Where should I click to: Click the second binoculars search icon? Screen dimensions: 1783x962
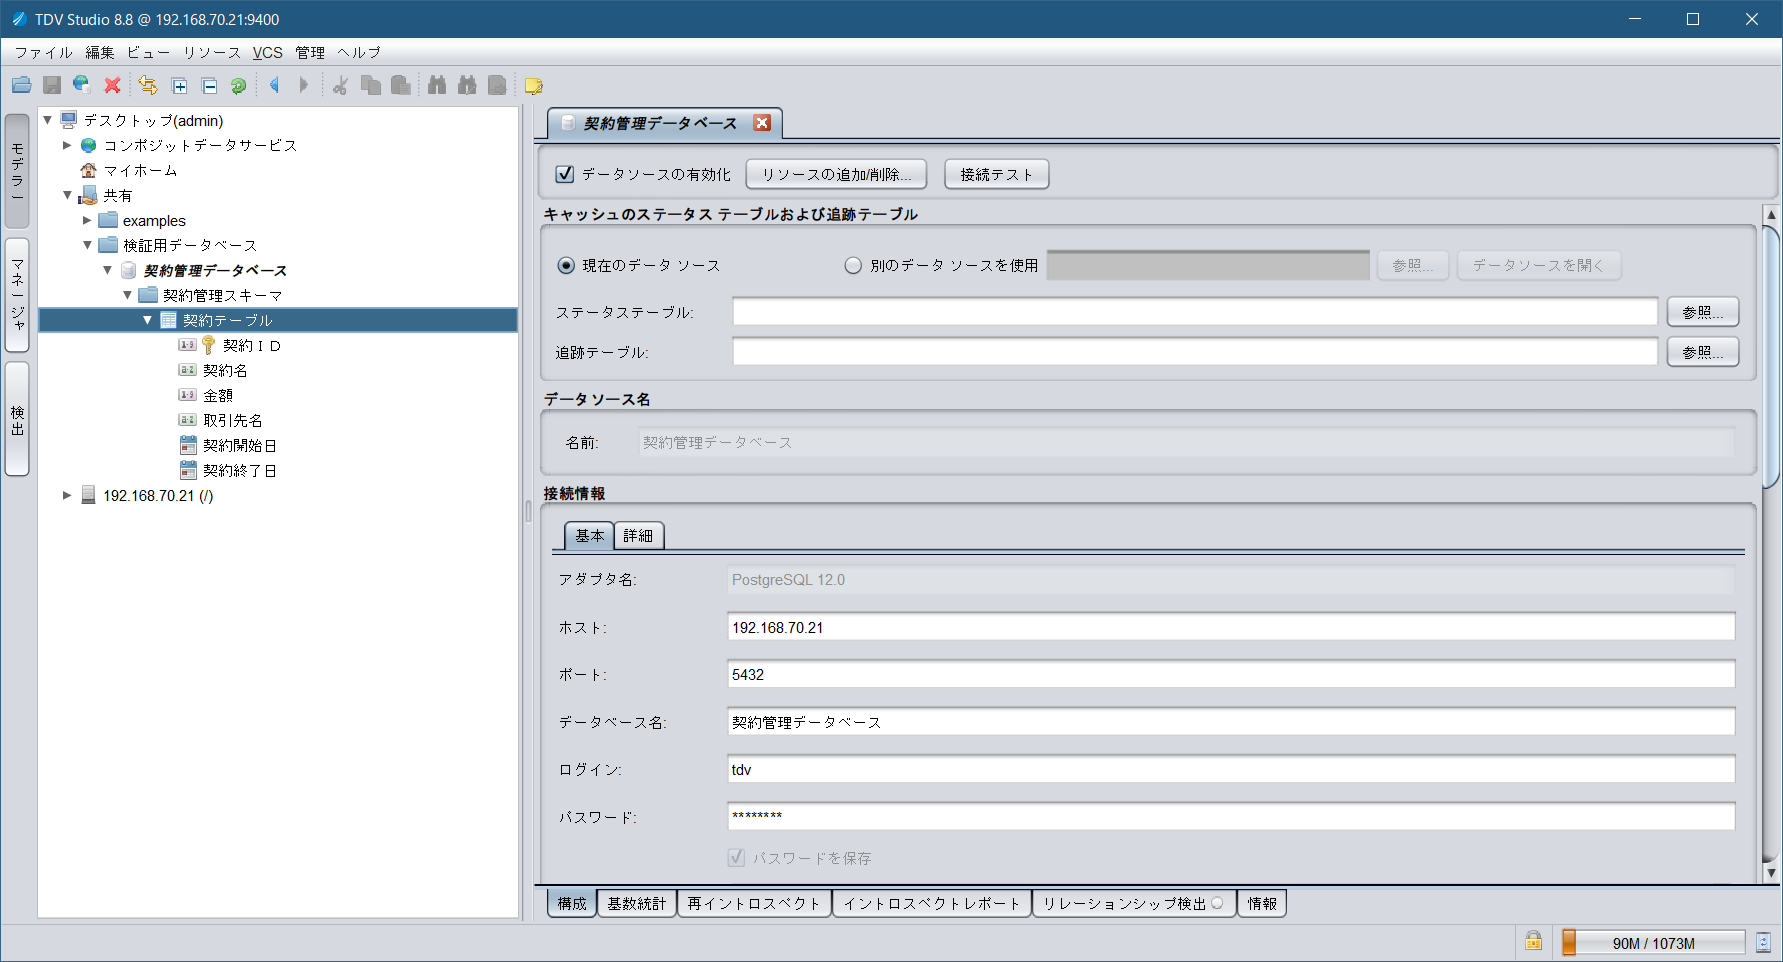467,86
